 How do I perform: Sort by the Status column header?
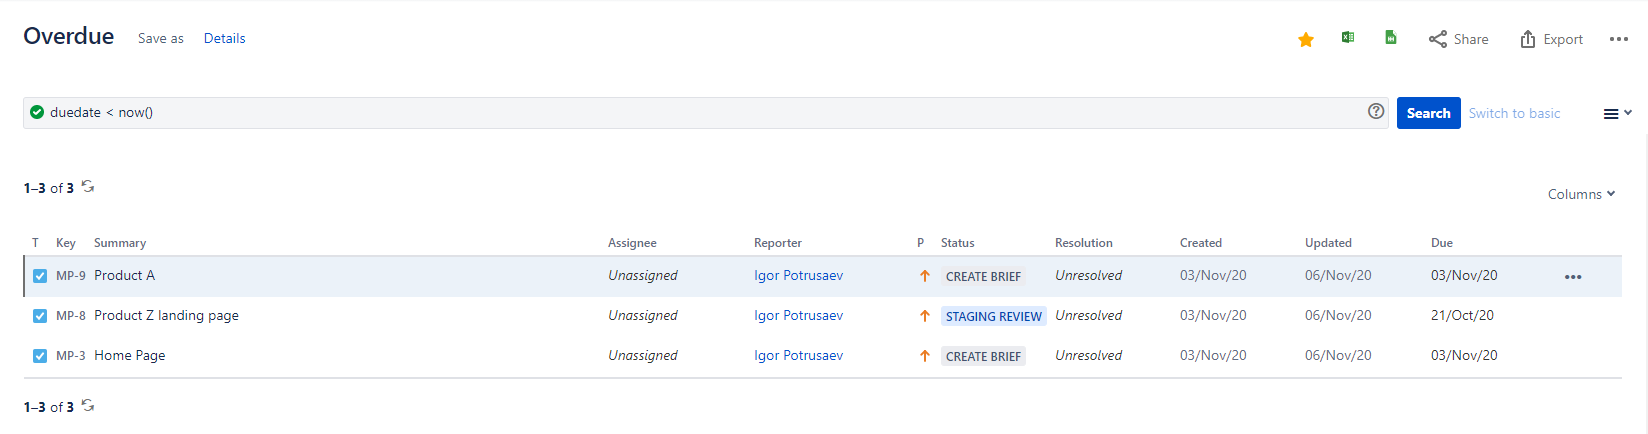[x=957, y=243]
